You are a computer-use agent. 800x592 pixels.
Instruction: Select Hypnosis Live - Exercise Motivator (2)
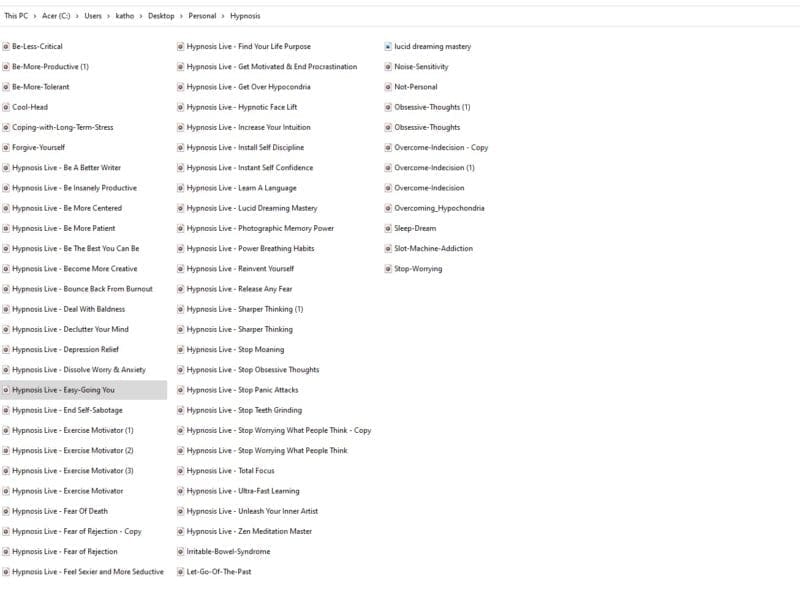point(73,451)
